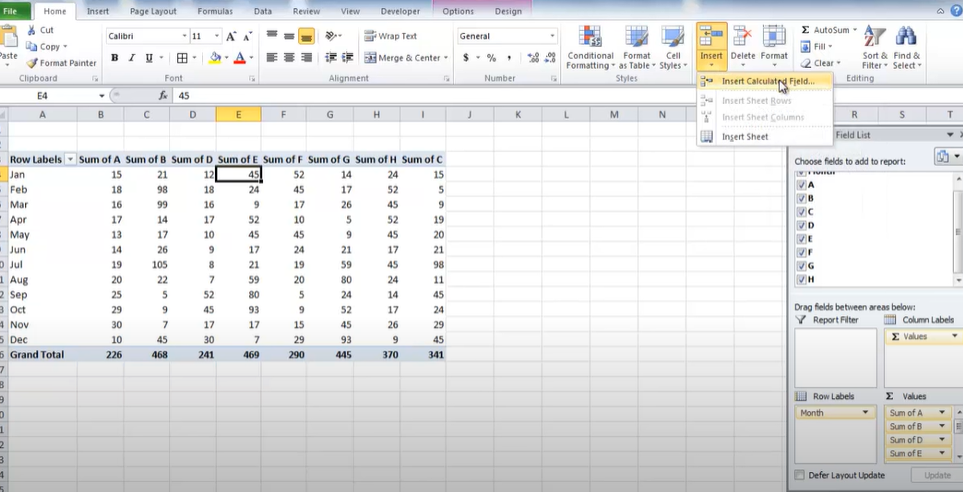Screen dimensions: 963x492
Task: Uncheck field F in Field List
Action: [x=801, y=252]
